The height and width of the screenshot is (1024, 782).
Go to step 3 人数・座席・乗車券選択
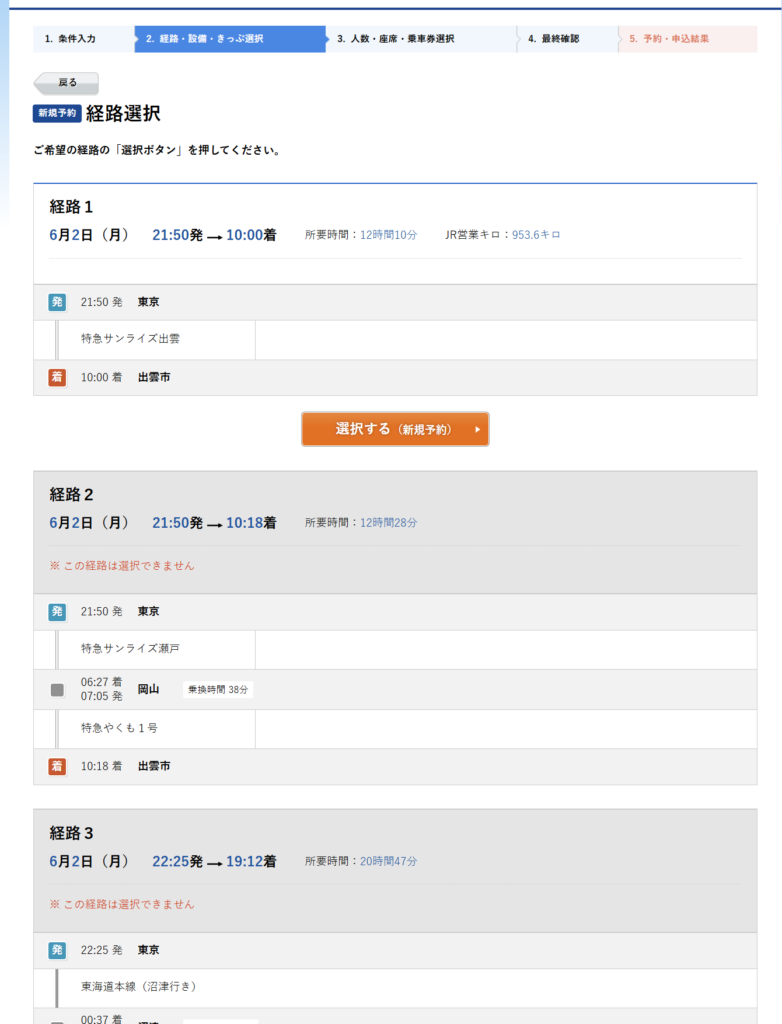tap(421, 39)
